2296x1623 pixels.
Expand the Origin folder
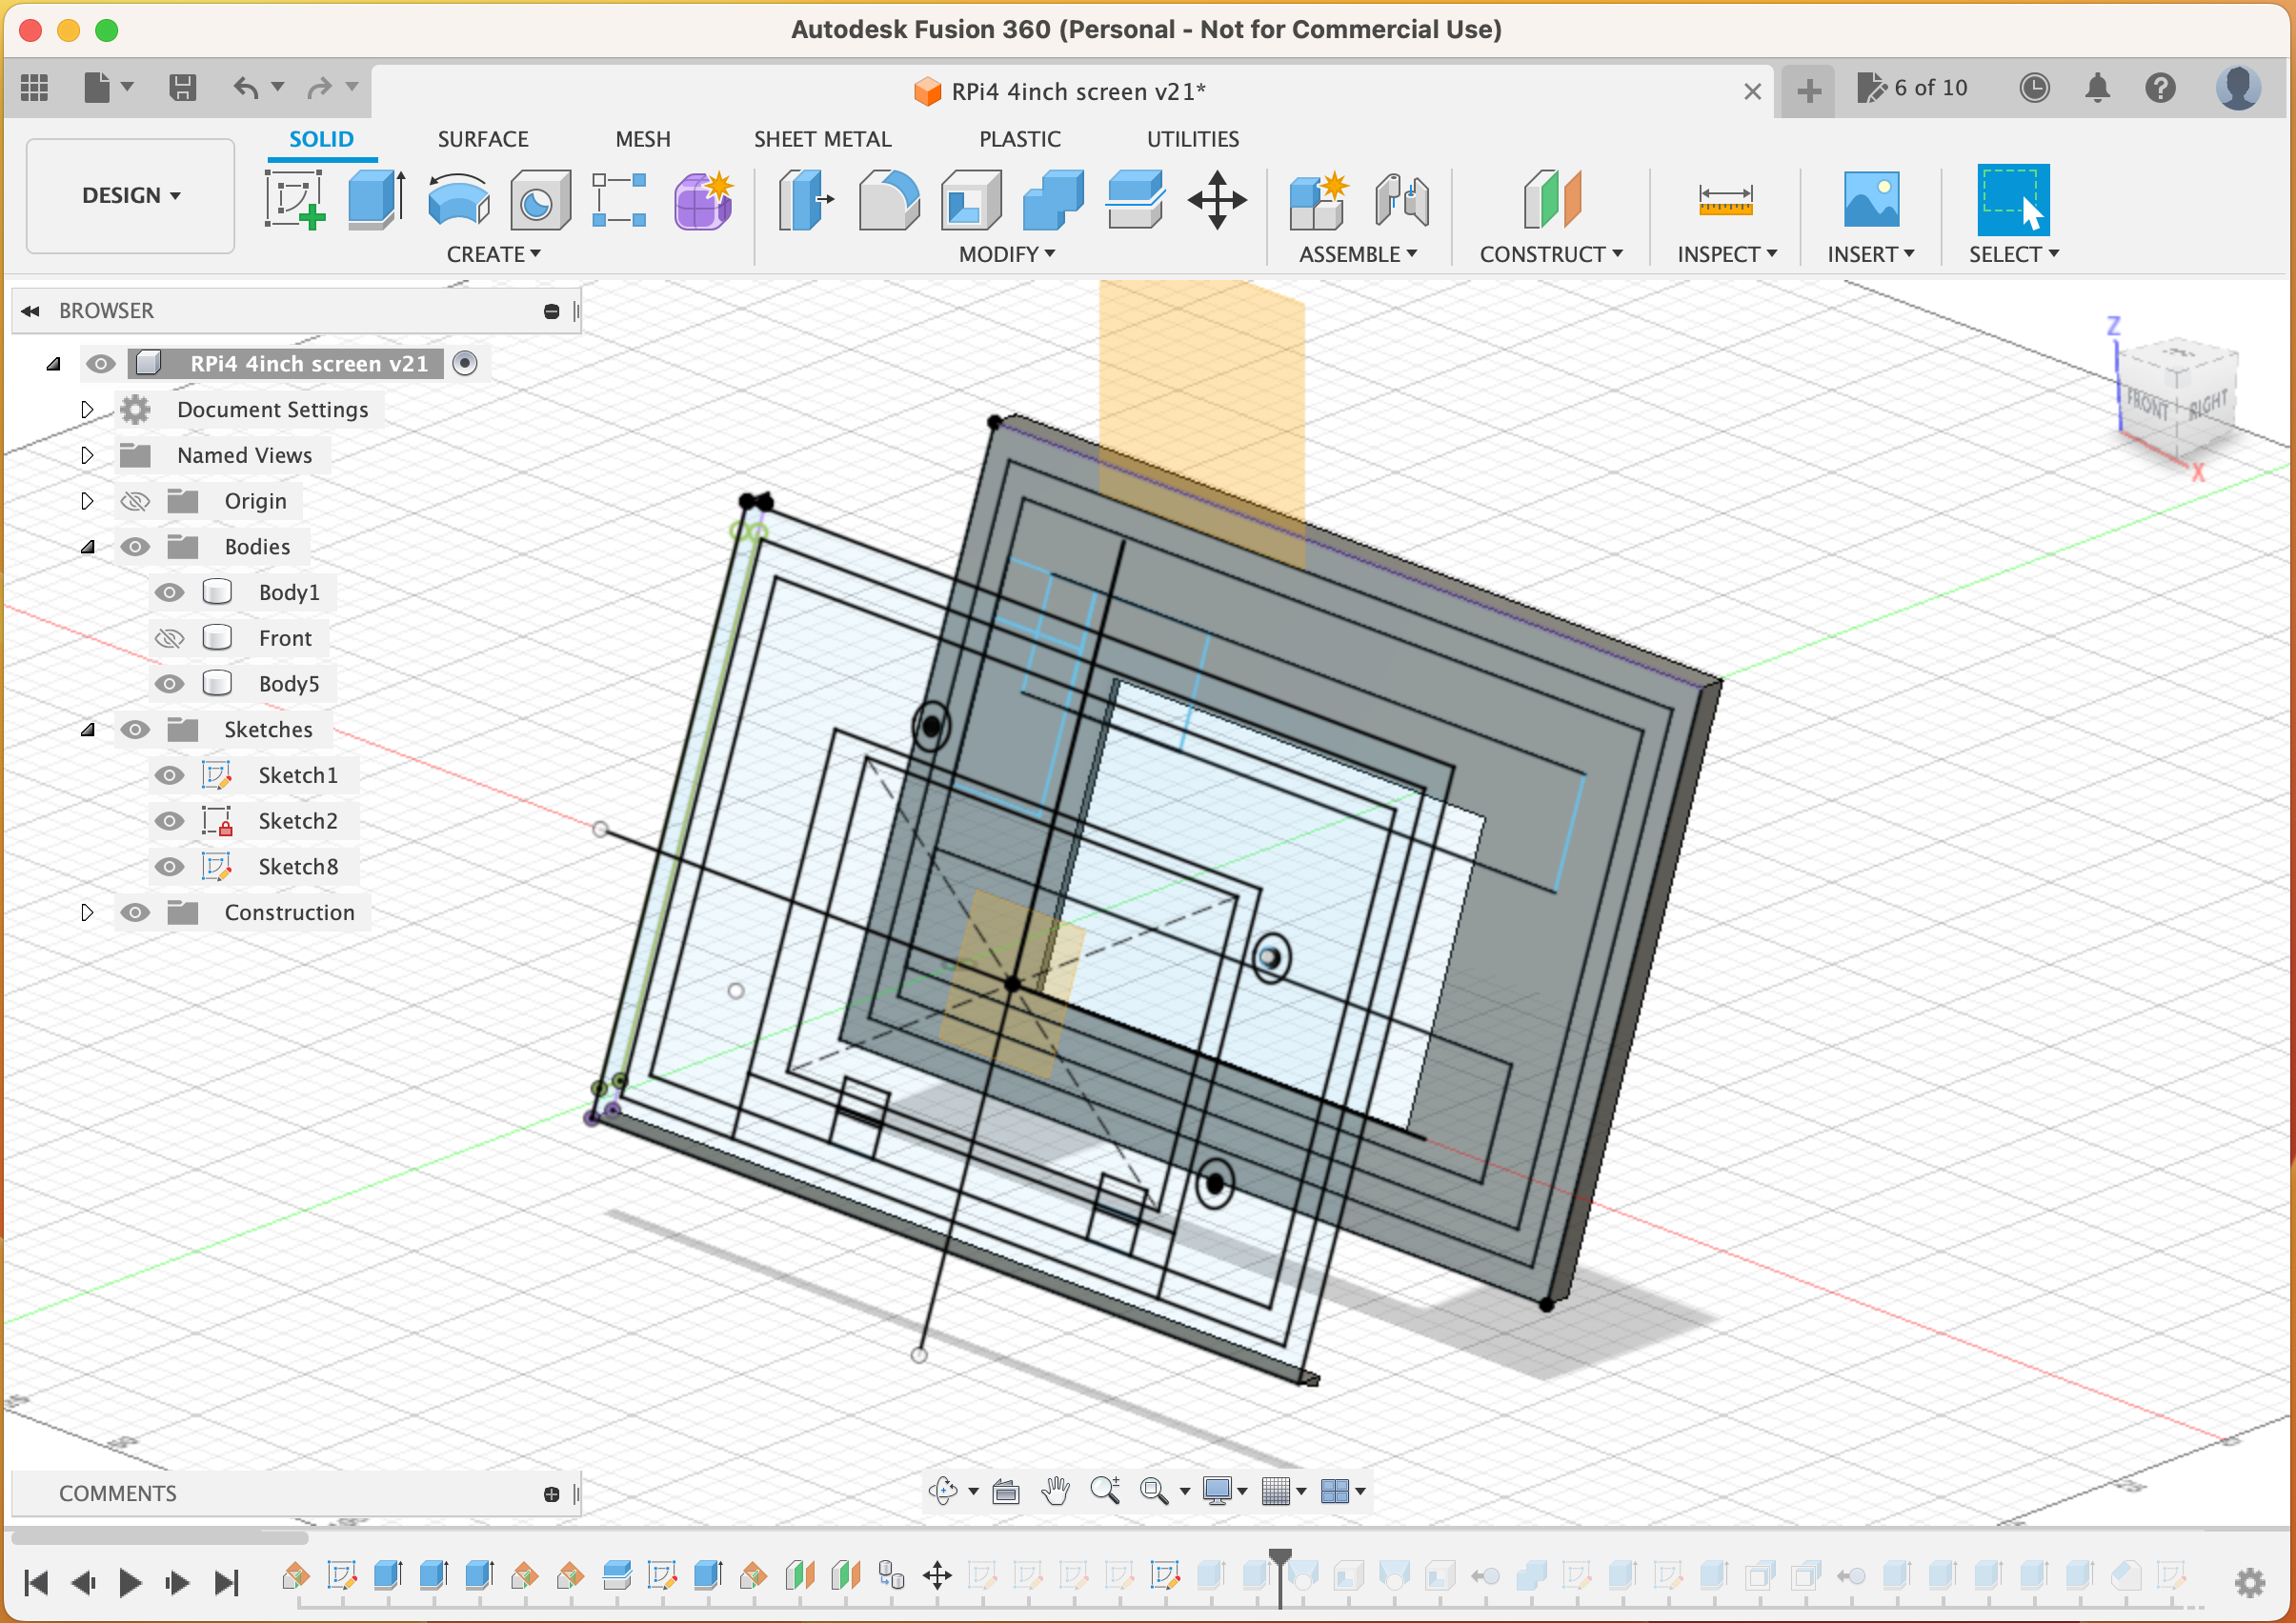[87, 501]
